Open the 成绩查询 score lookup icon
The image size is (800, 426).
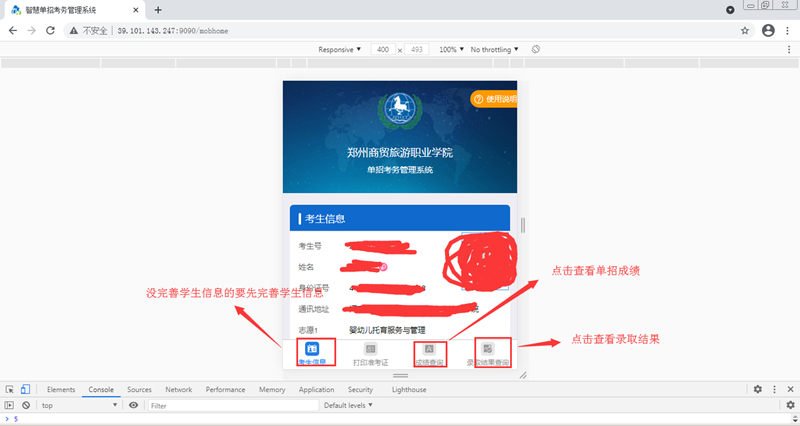click(429, 349)
